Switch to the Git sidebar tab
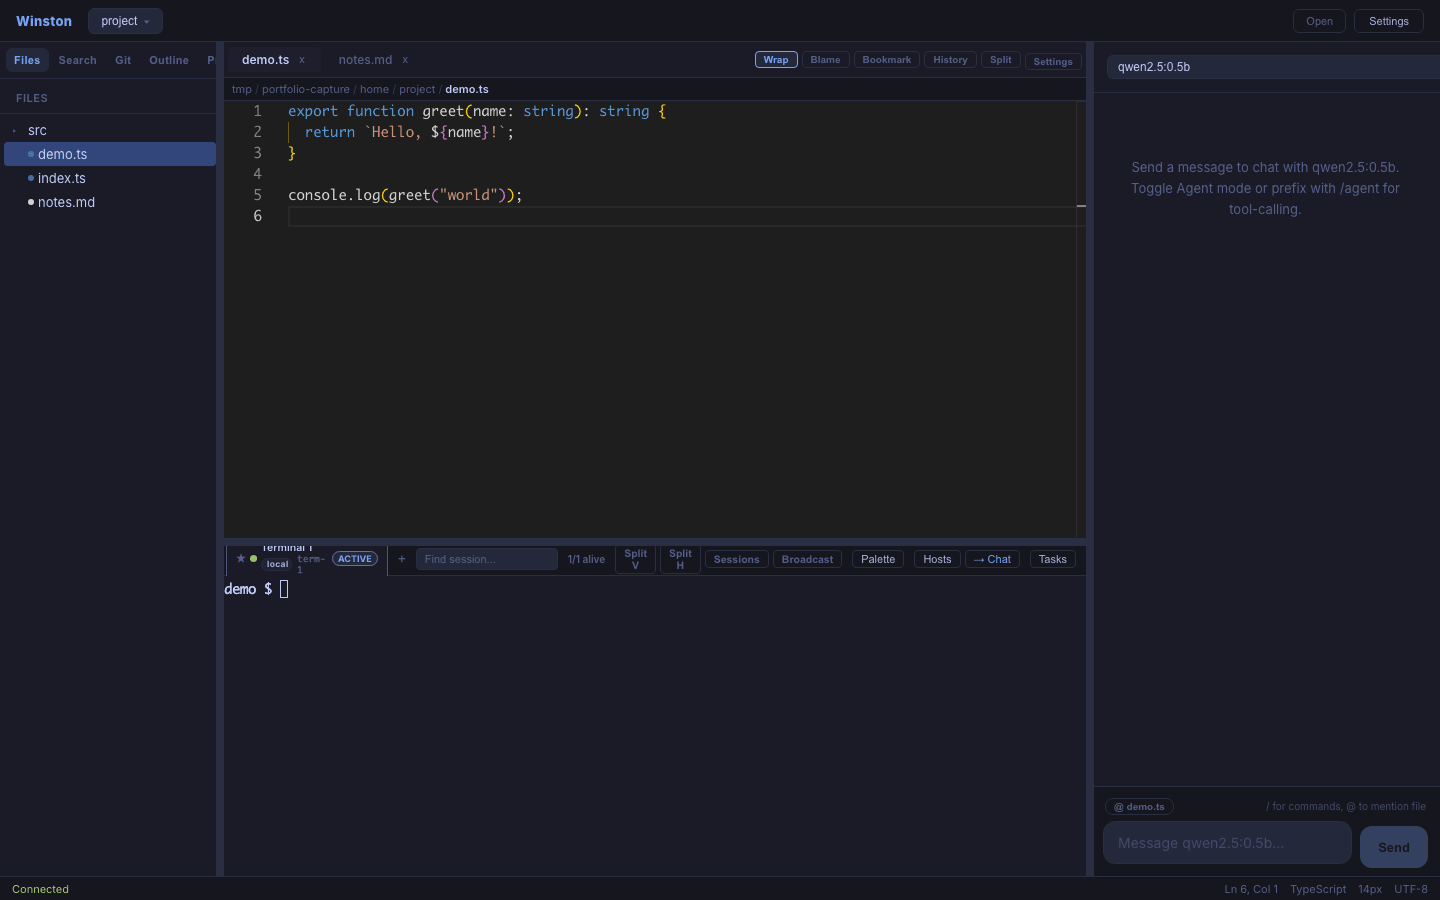Image resolution: width=1440 pixels, height=900 pixels. coord(123,60)
